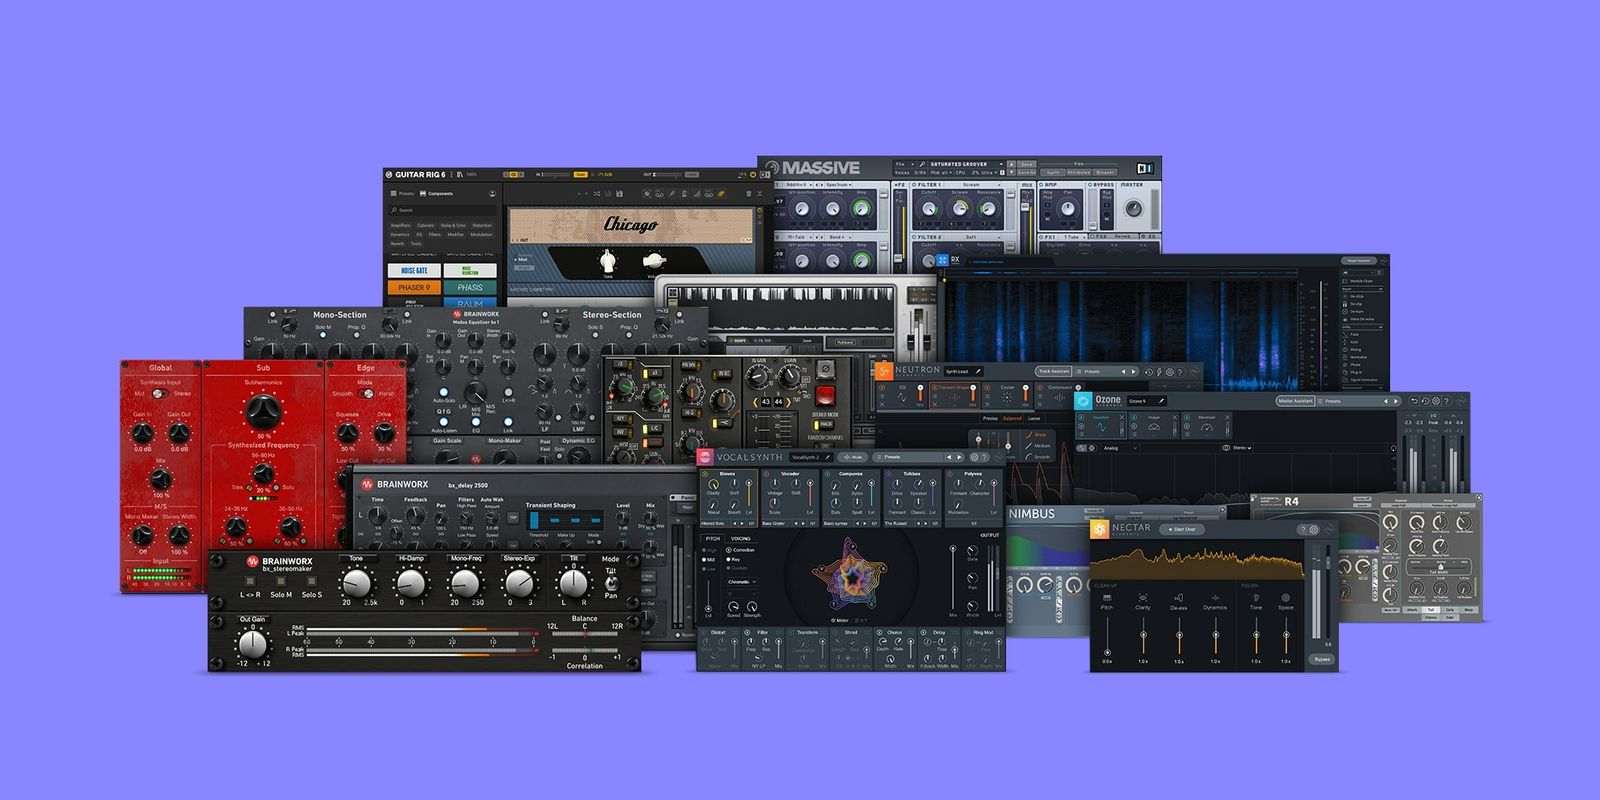
Task: Click the Pitch module icon in Nectar
Action: pos(1107,598)
